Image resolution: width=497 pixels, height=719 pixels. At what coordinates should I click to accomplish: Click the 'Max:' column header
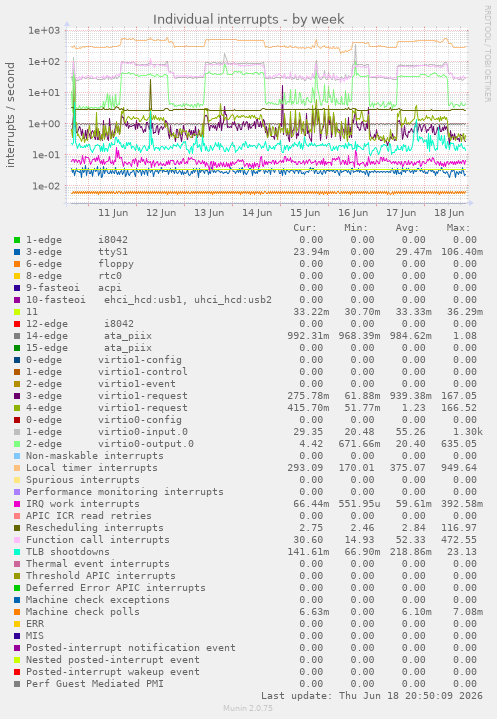[x=458, y=228]
